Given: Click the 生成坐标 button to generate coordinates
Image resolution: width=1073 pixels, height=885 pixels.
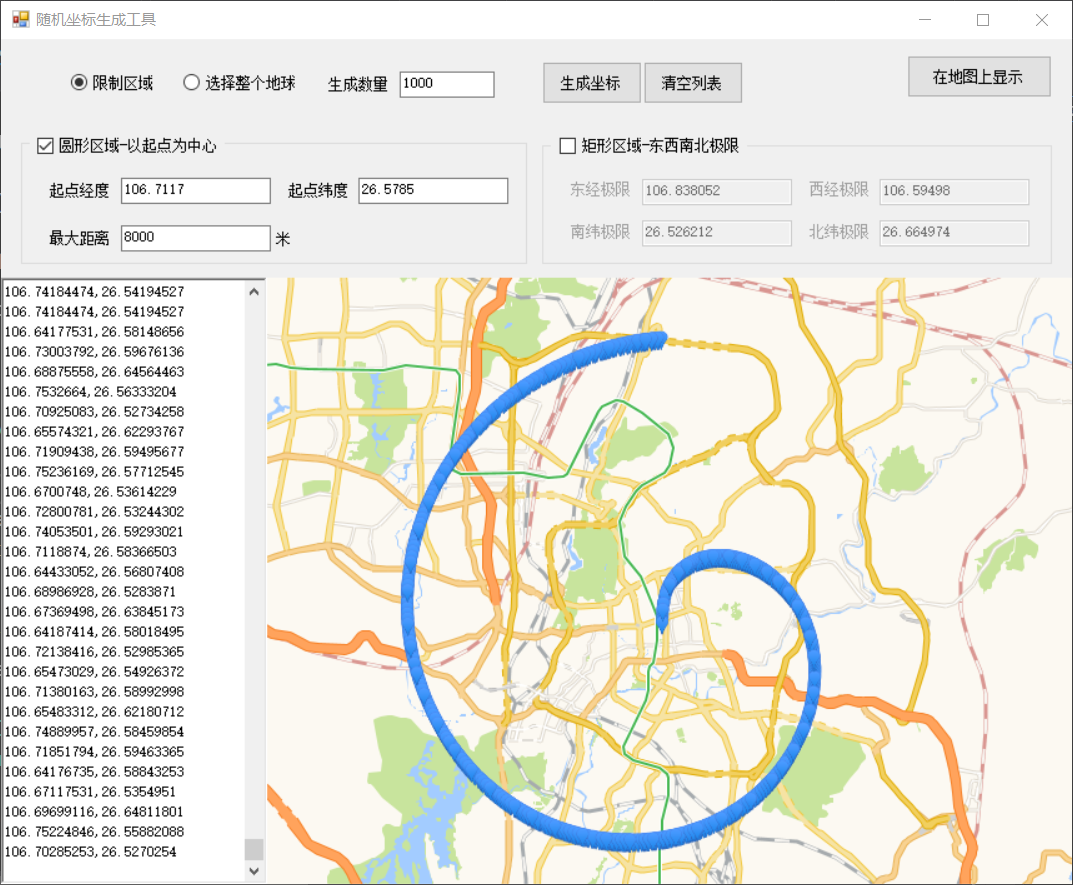Looking at the screenshot, I should pos(591,83).
